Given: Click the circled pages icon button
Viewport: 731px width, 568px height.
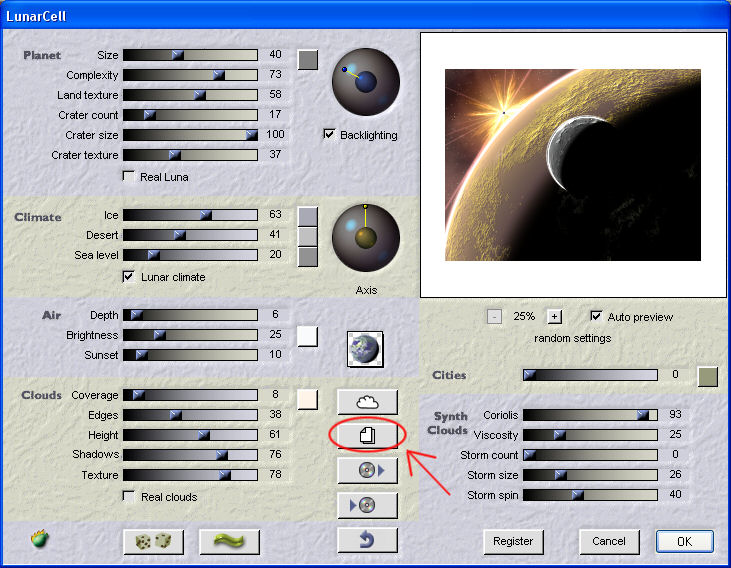Looking at the screenshot, I should tap(367, 435).
